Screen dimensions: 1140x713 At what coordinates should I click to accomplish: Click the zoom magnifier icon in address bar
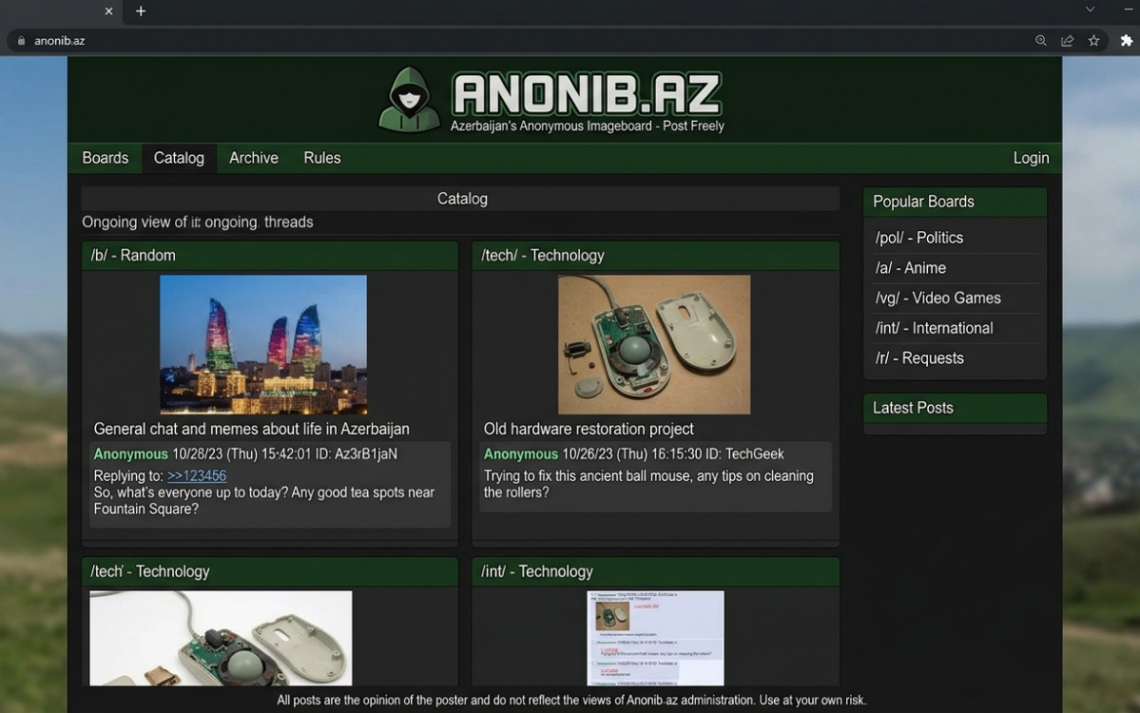pyautogui.click(x=1040, y=41)
